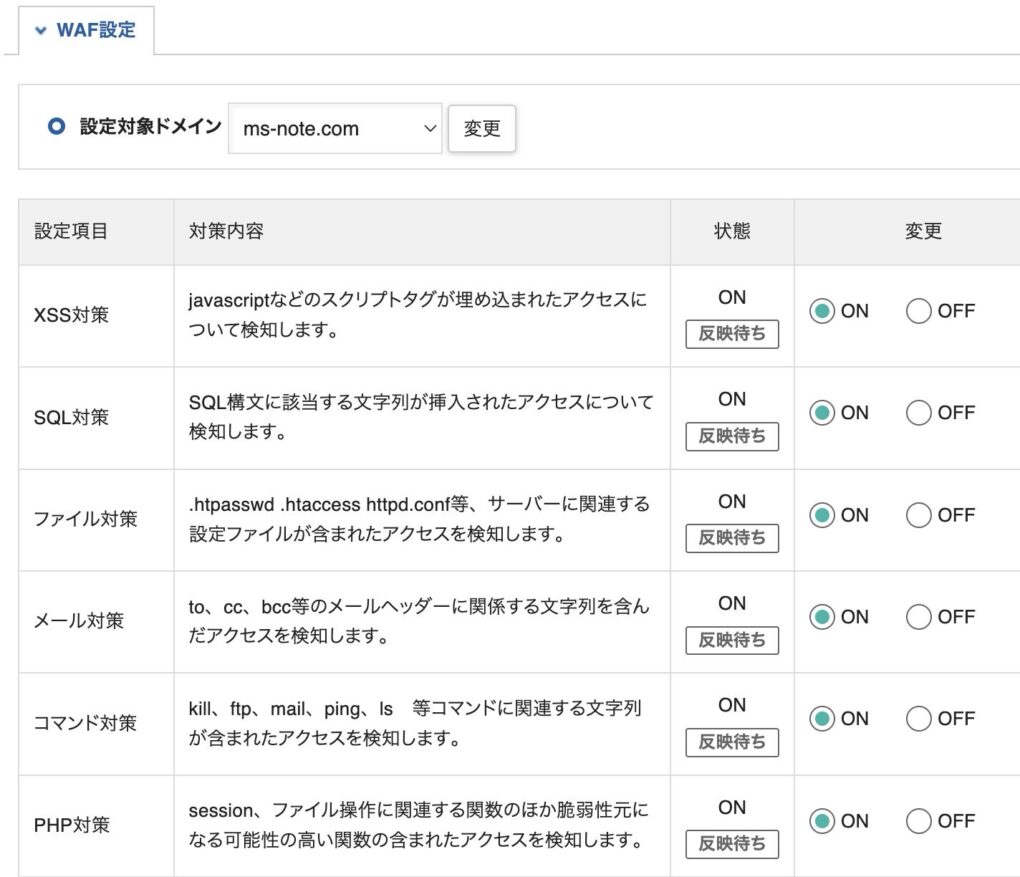Disable ファイル対策 with OFF radio
This screenshot has width=1020, height=877.
[x=918, y=515]
